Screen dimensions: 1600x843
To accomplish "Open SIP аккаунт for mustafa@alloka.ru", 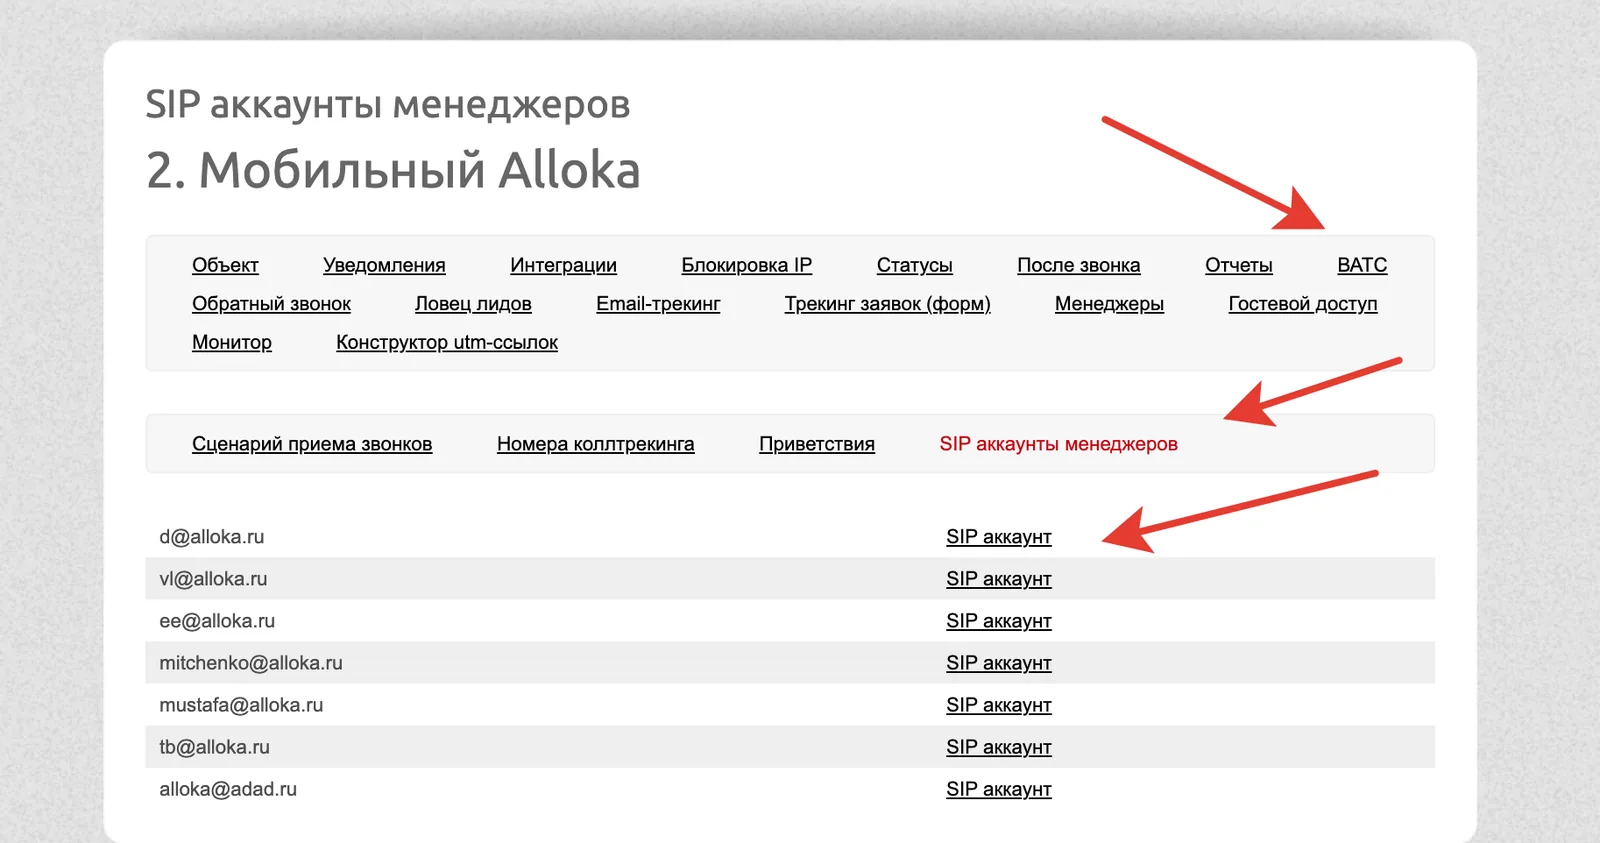I will tap(999, 705).
